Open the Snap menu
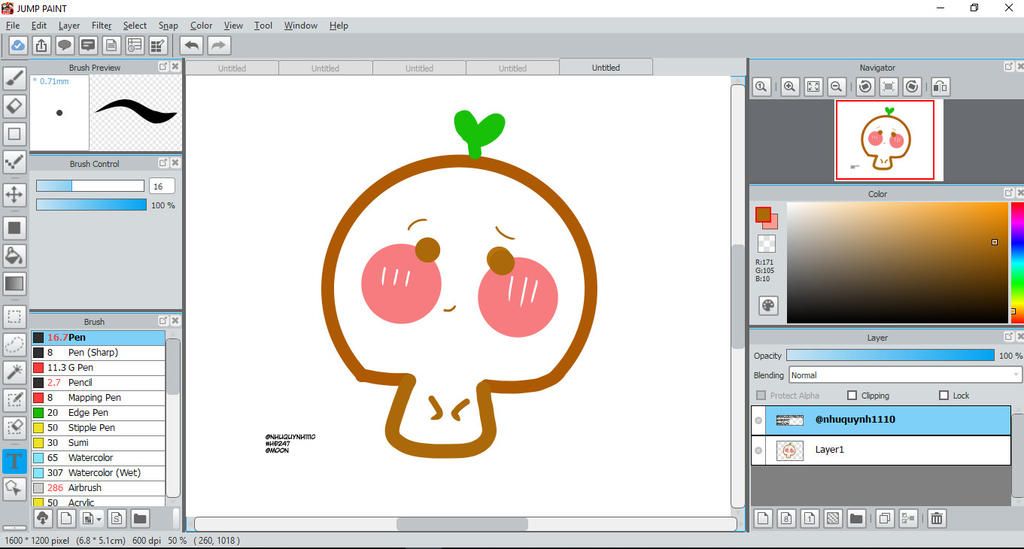1024x549 pixels. 168,25
